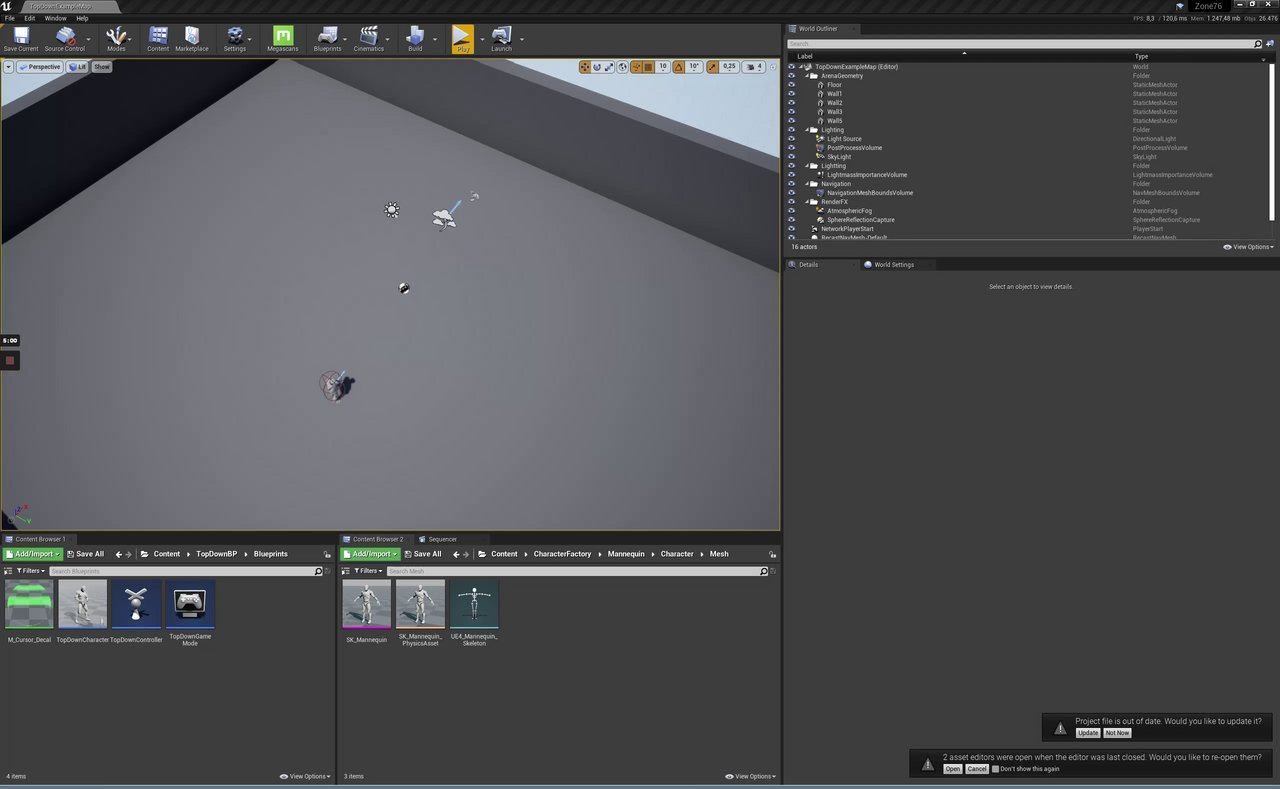Screen dimensions: 1280x789
Task: Open the Launch options dropdown arrow
Action: 521,39
